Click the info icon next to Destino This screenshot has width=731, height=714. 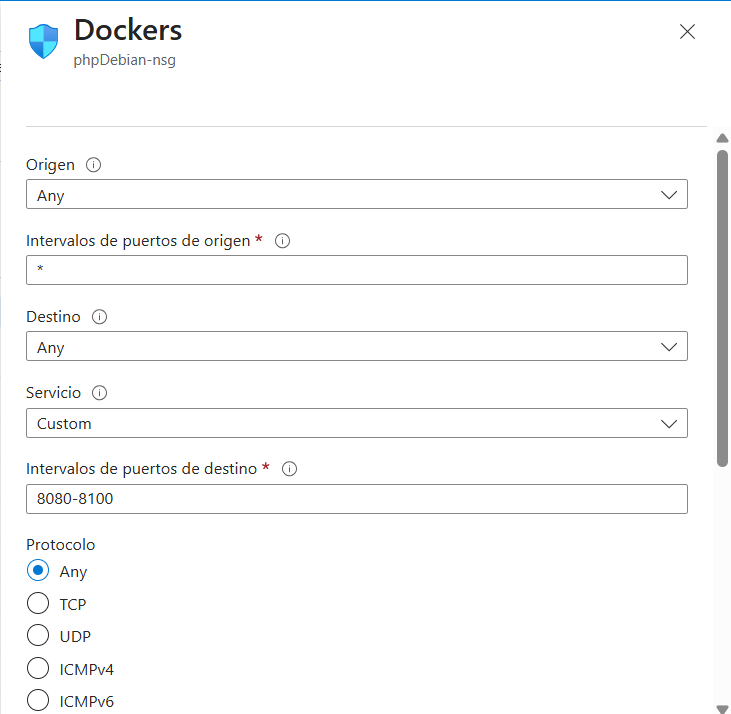(x=99, y=317)
